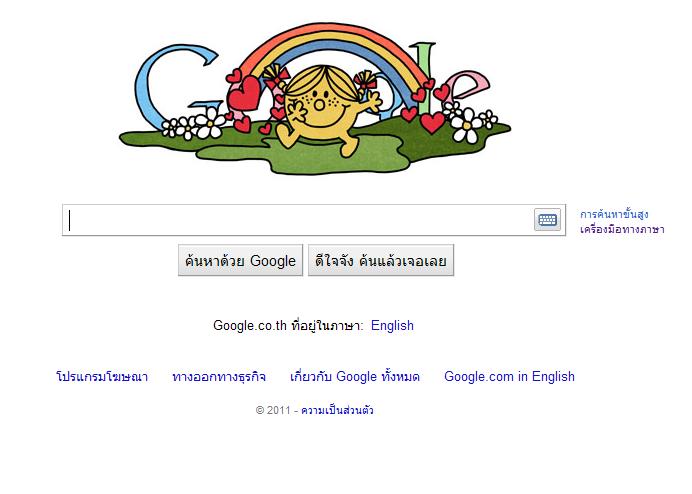Screen dimensions: 692x494
Task: Open the ความเป็นส่วนตัว privacy link
Action: (x=337, y=410)
